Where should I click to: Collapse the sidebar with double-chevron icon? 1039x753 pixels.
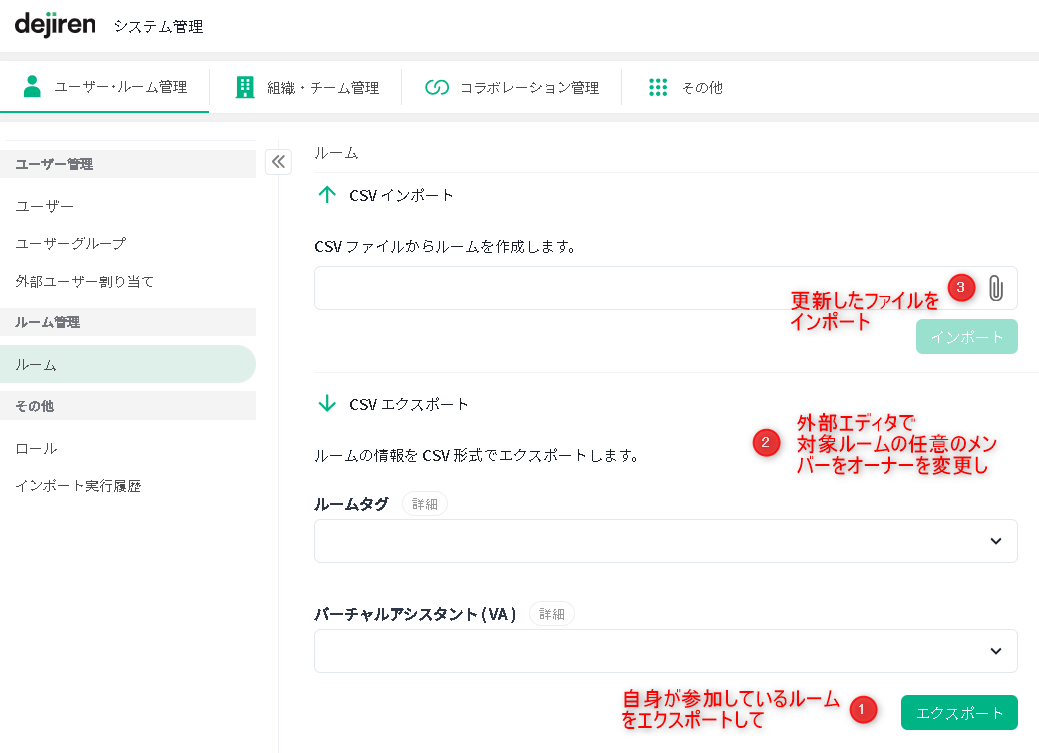tap(278, 162)
